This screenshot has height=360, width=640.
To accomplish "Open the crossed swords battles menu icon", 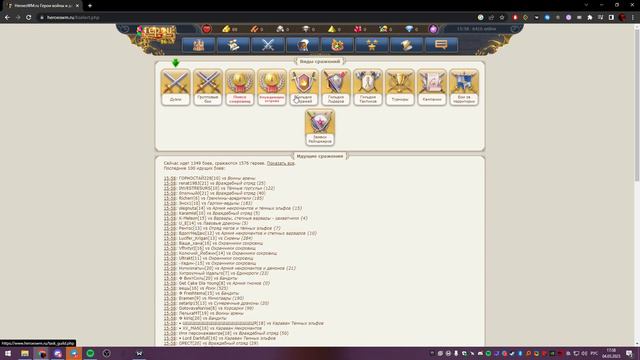I will click(x=268, y=44).
